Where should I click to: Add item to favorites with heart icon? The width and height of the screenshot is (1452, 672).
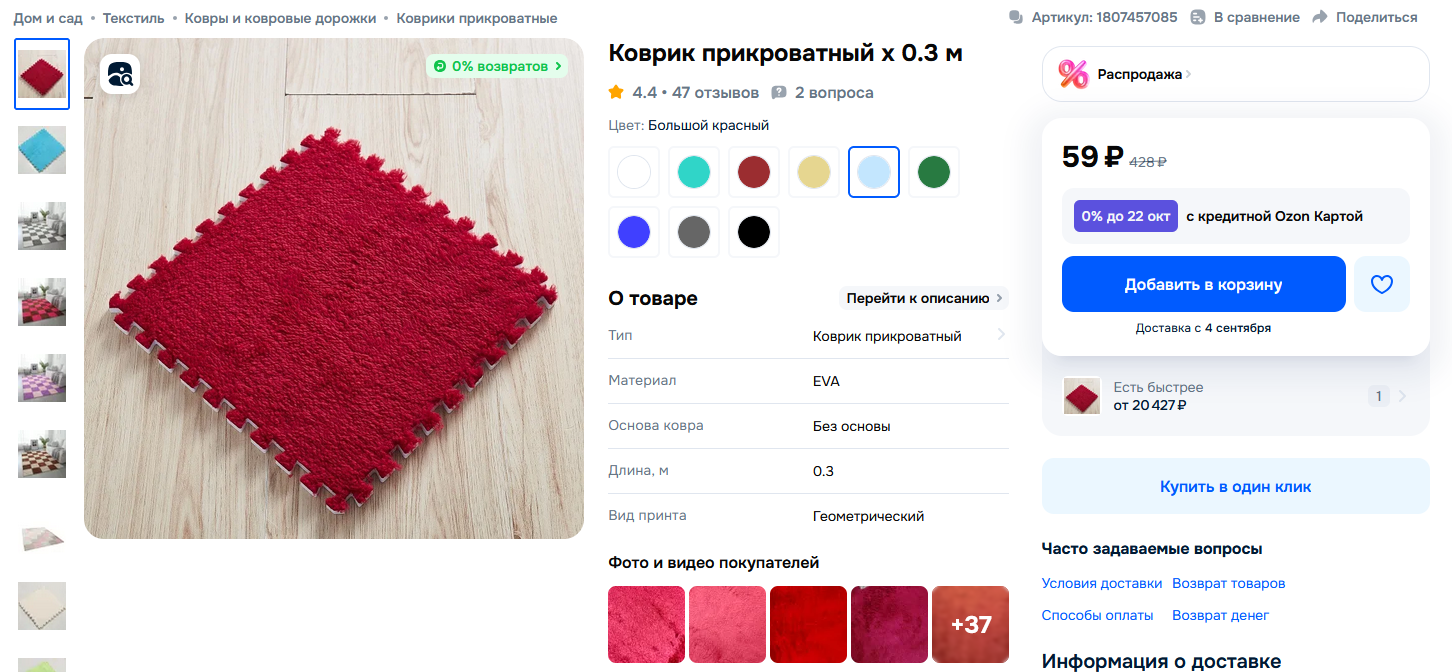click(1381, 284)
